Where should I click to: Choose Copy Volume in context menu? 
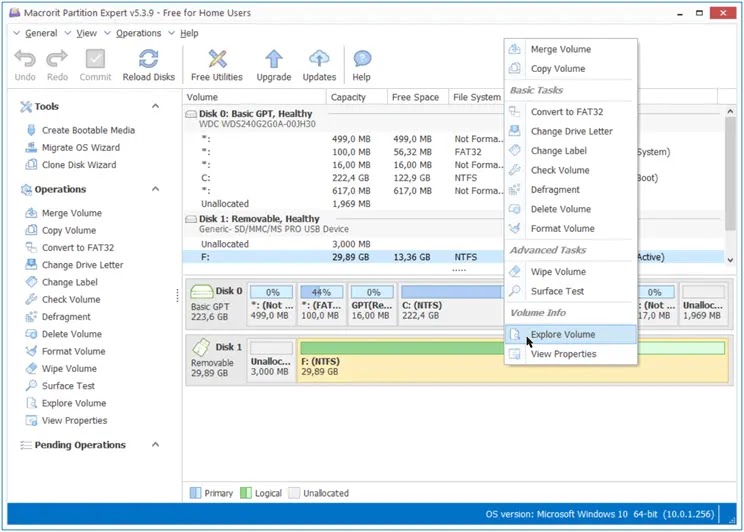click(x=571, y=69)
